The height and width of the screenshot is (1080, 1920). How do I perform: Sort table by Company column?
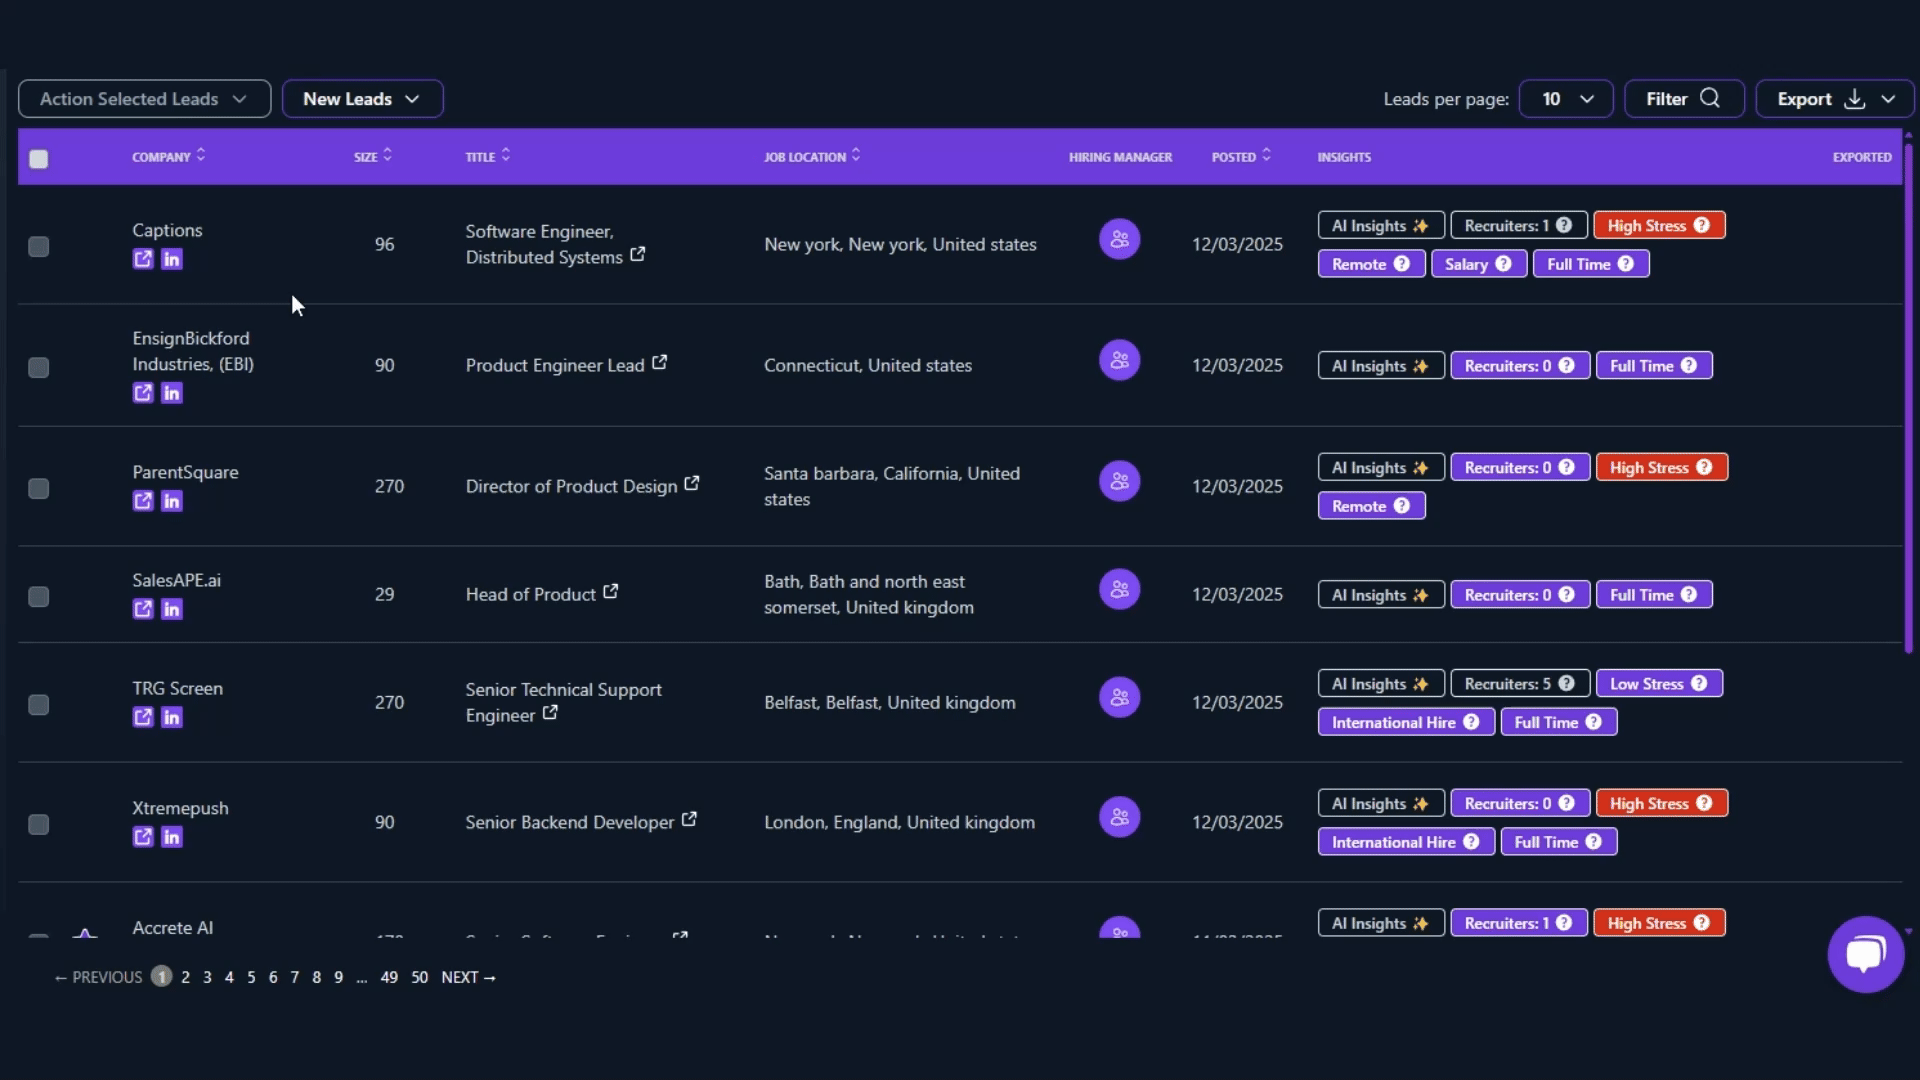pyautogui.click(x=168, y=157)
